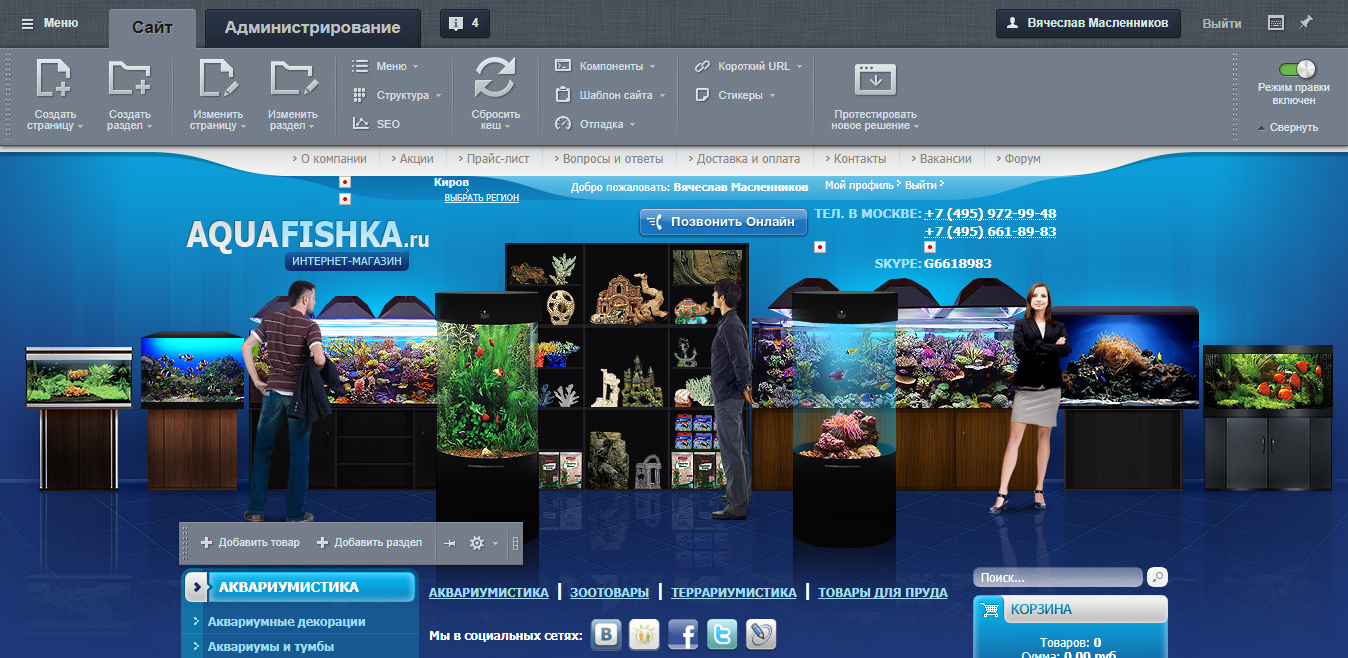Click the Создать раздел folder icon
This screenshot has width=1348, height=658.
point(130,78)
